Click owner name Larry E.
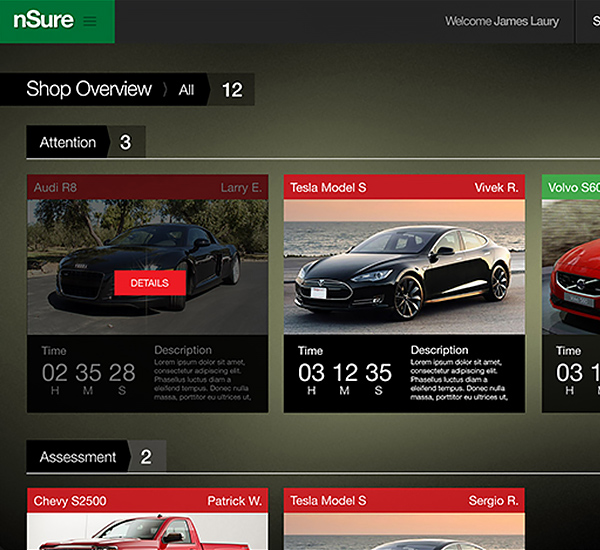Image resolution: width=600 pixels, height=550 pixels. pos(241,188)
